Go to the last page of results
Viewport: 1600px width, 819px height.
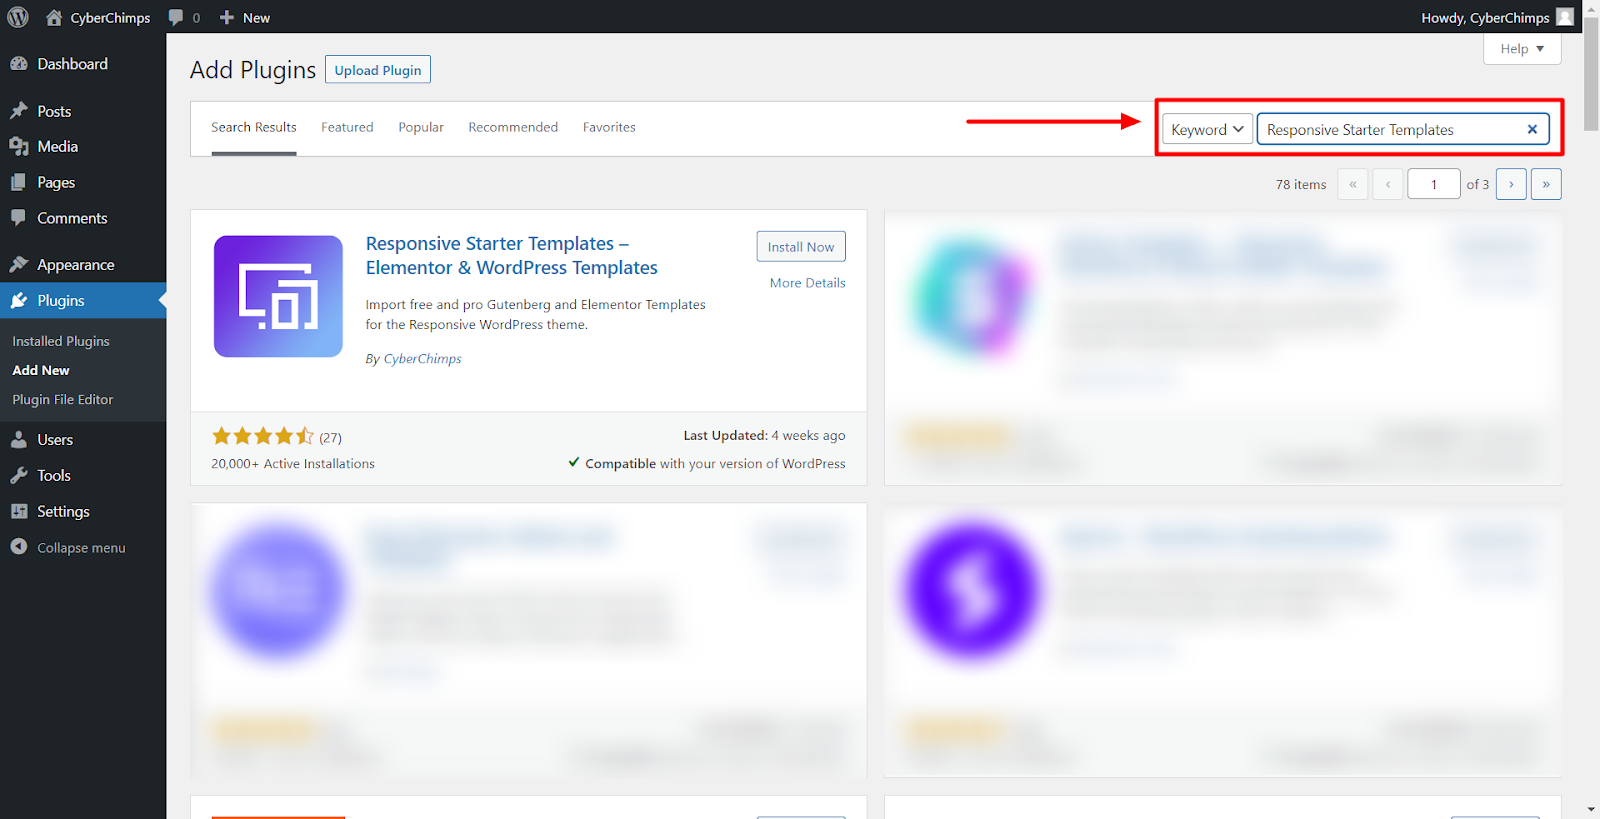click(1546, 184)
